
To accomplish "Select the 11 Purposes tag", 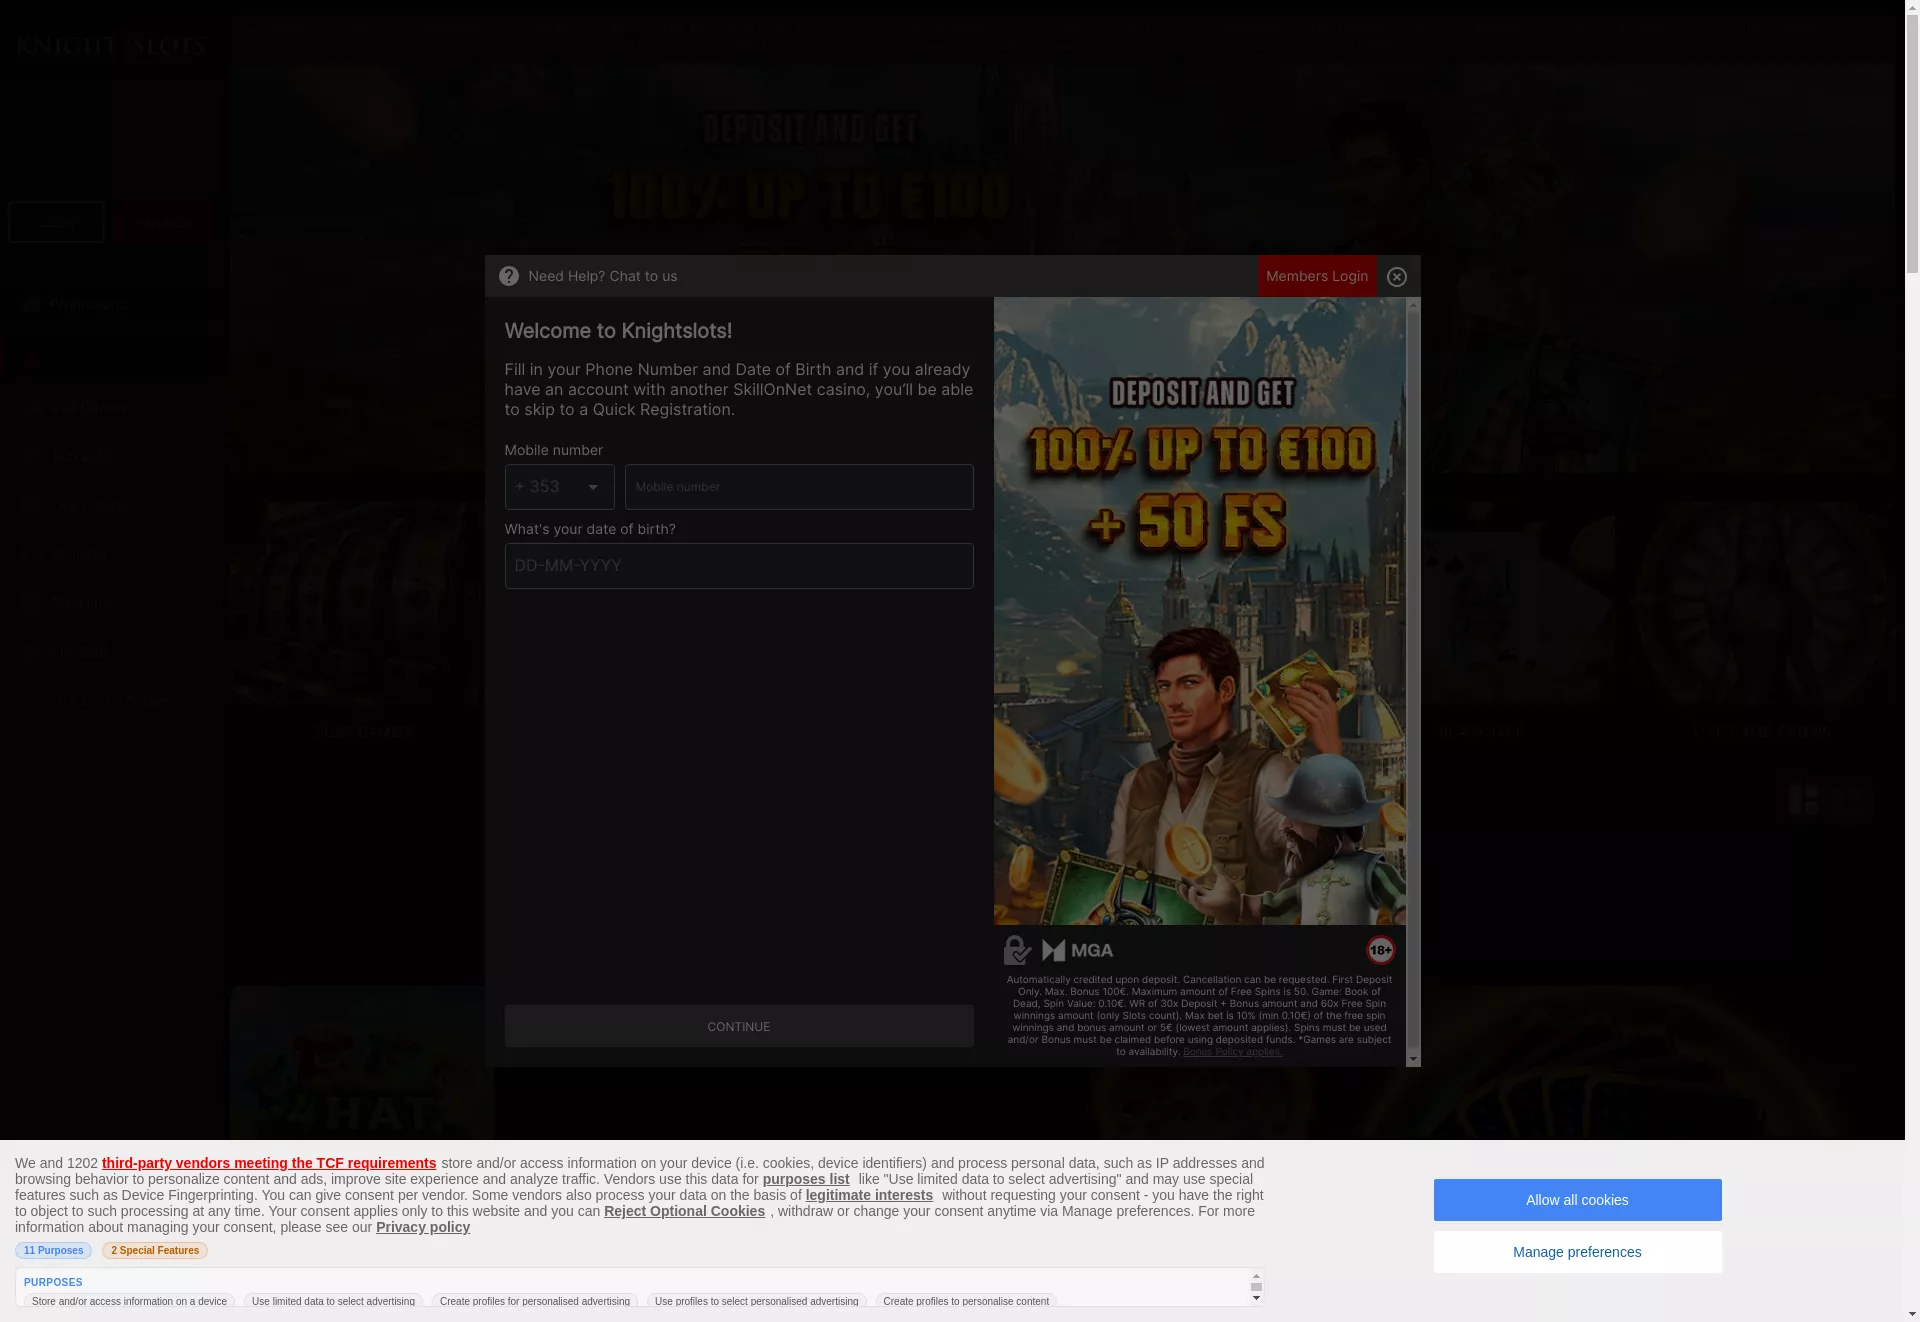I will [x=53, y=1251].
